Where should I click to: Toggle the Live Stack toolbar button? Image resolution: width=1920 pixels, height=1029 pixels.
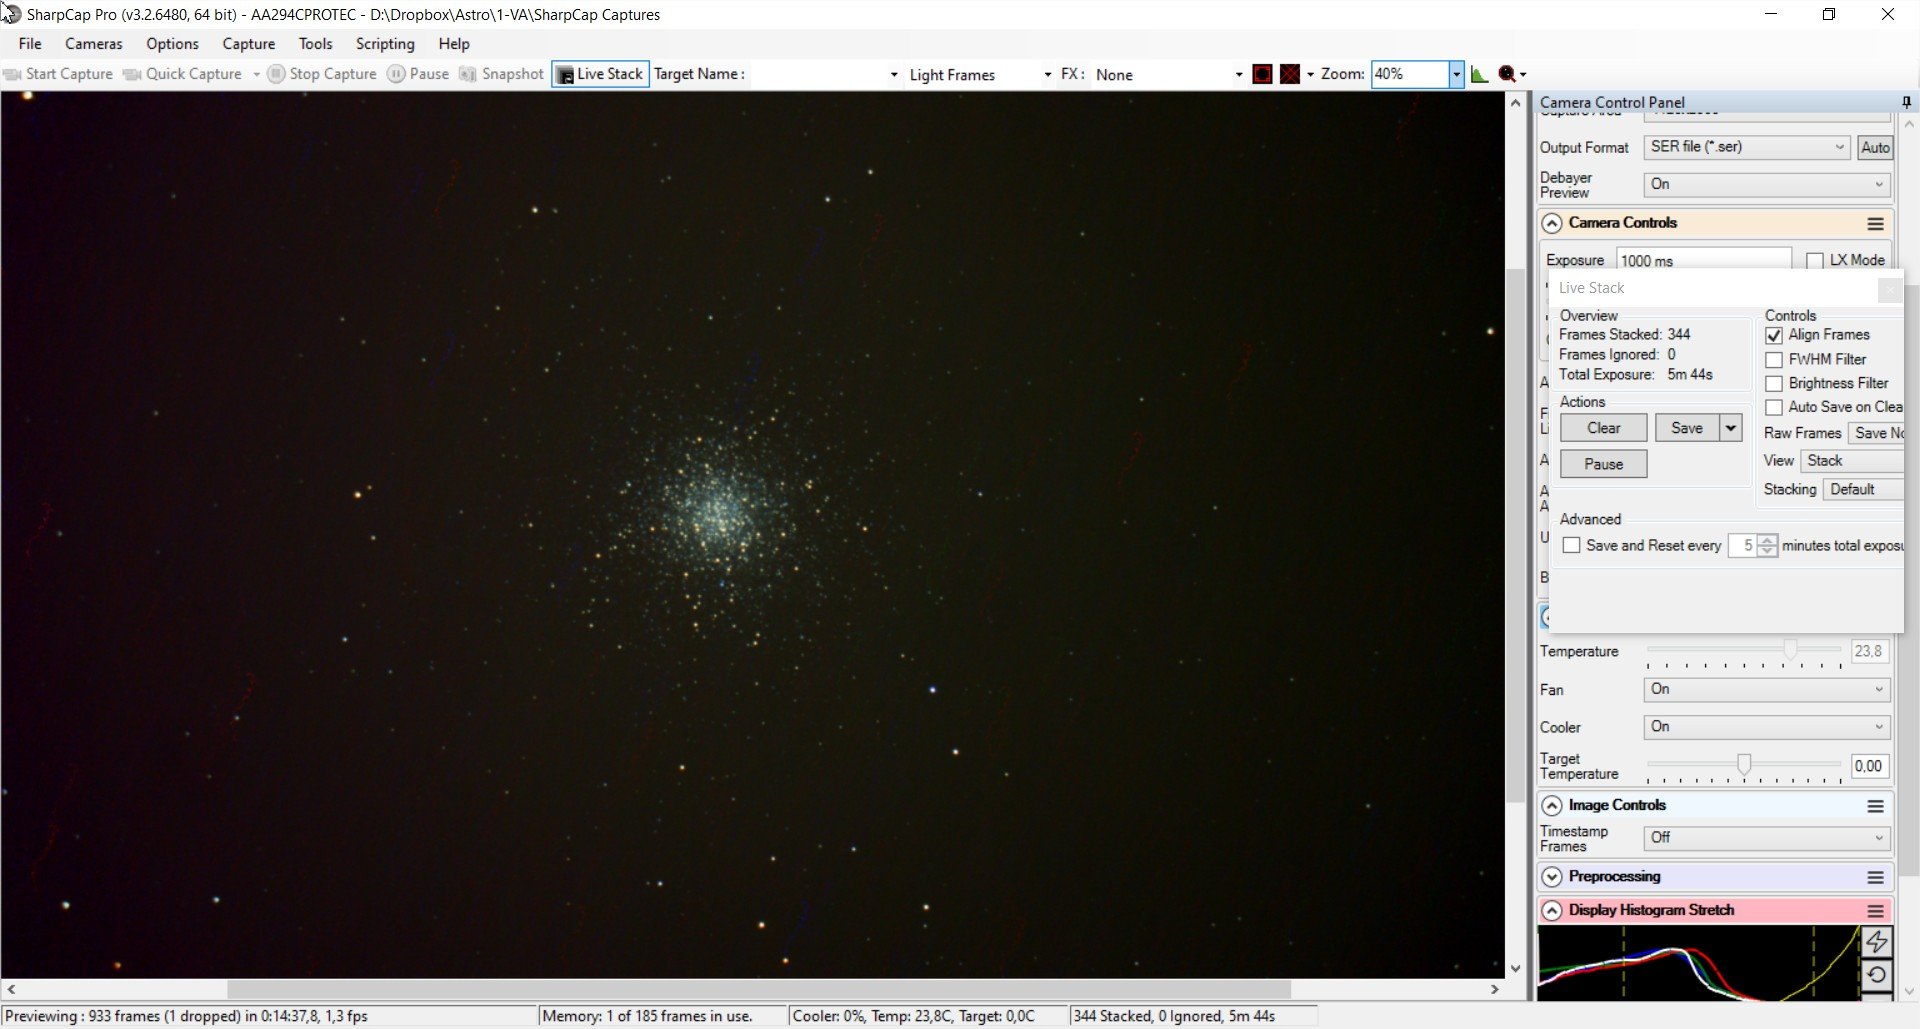[600, 74]
